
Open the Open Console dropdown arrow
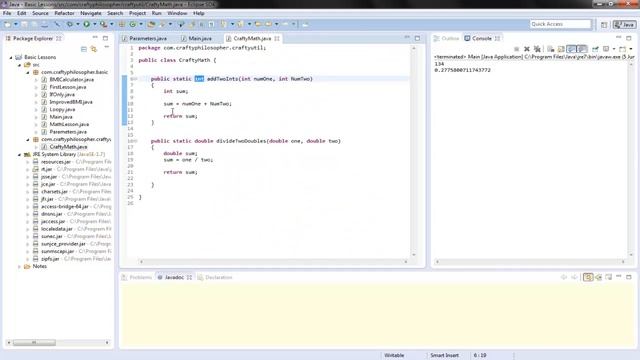[631, 49]
